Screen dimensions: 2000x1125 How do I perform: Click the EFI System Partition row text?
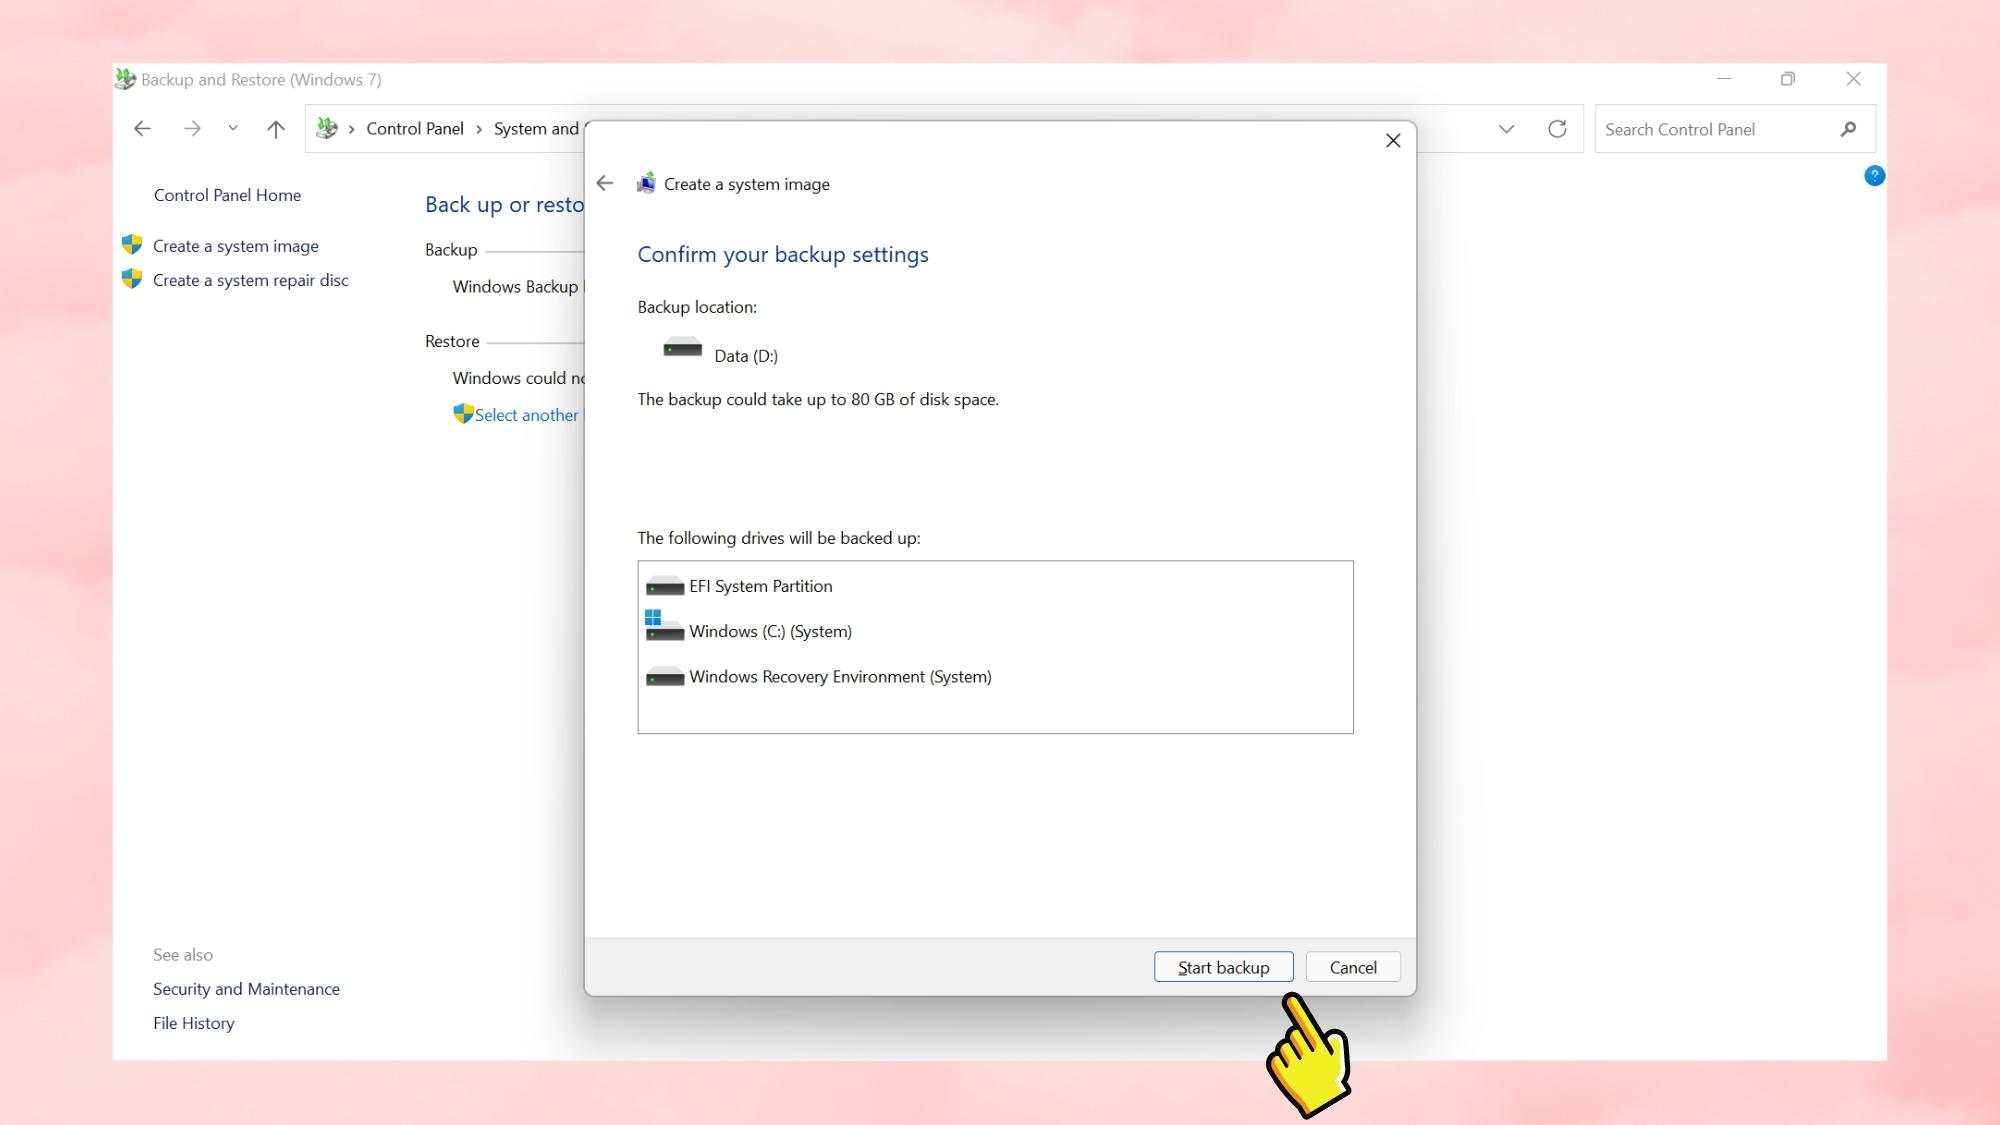760,586
